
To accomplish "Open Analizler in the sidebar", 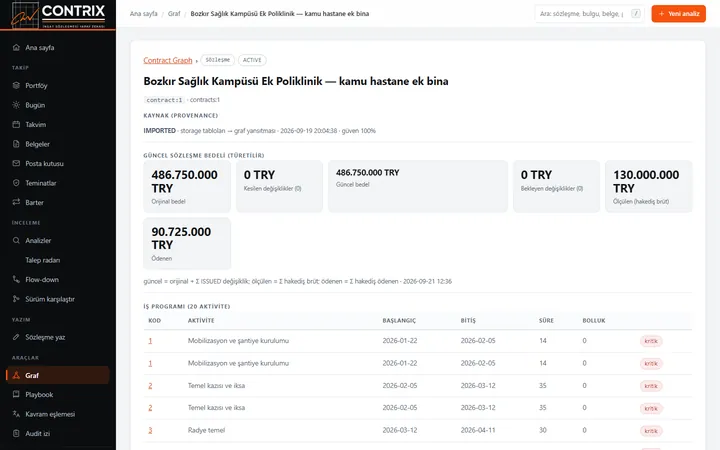I will click(58, 241).
